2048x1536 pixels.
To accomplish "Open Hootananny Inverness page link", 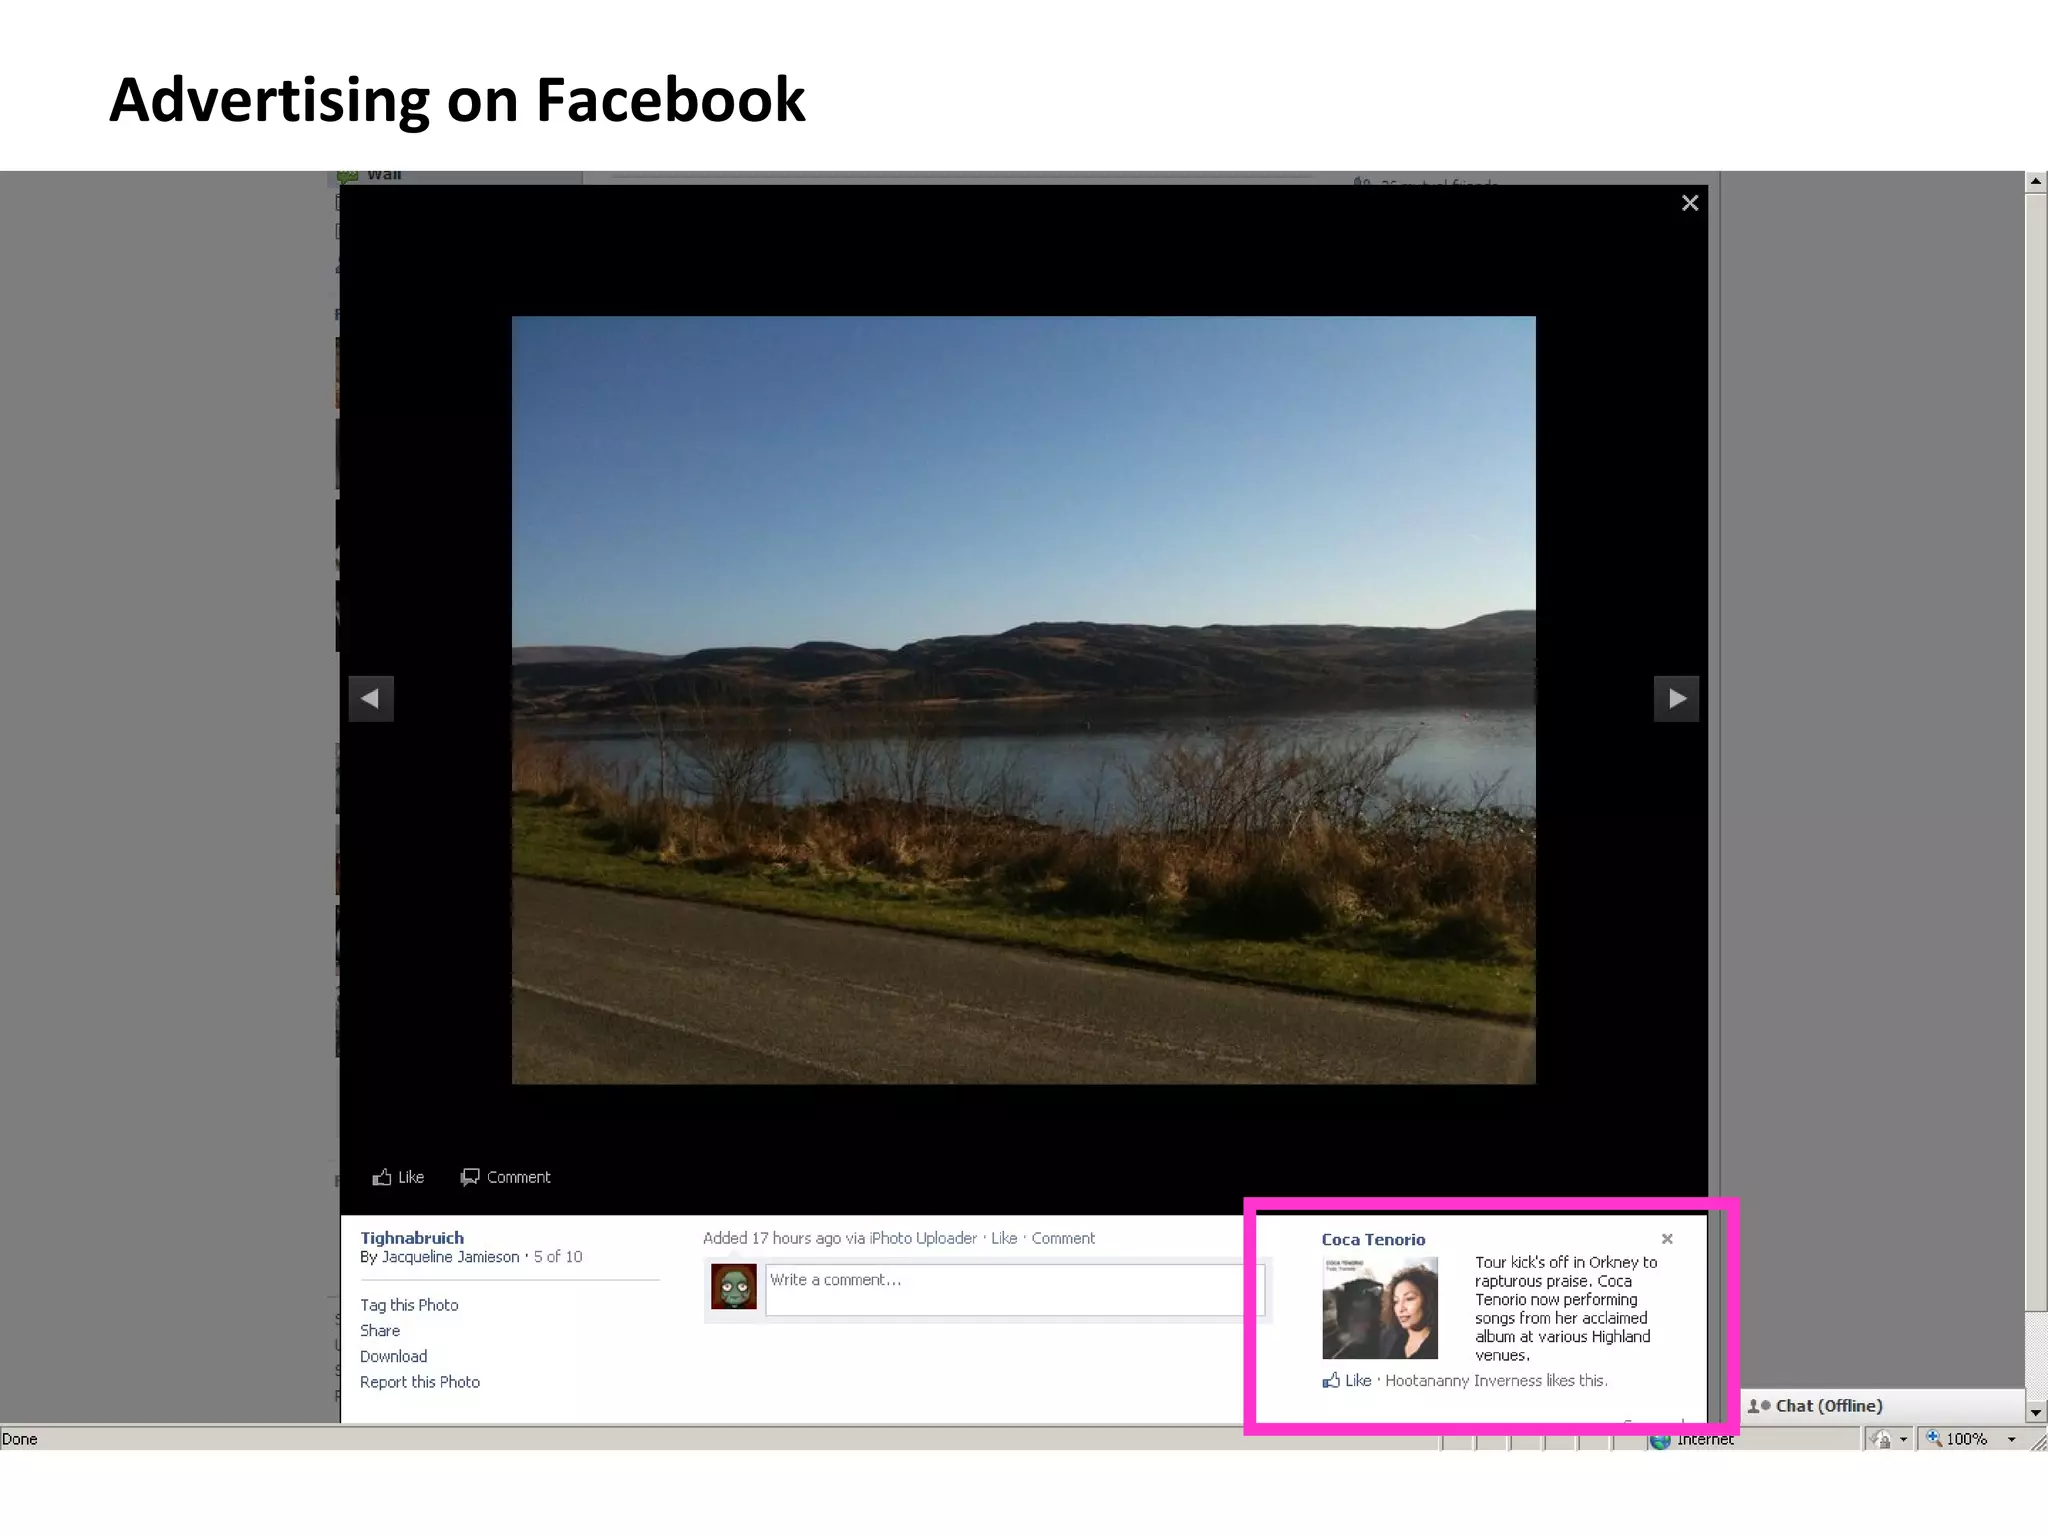I will tap(1464, 1381).
